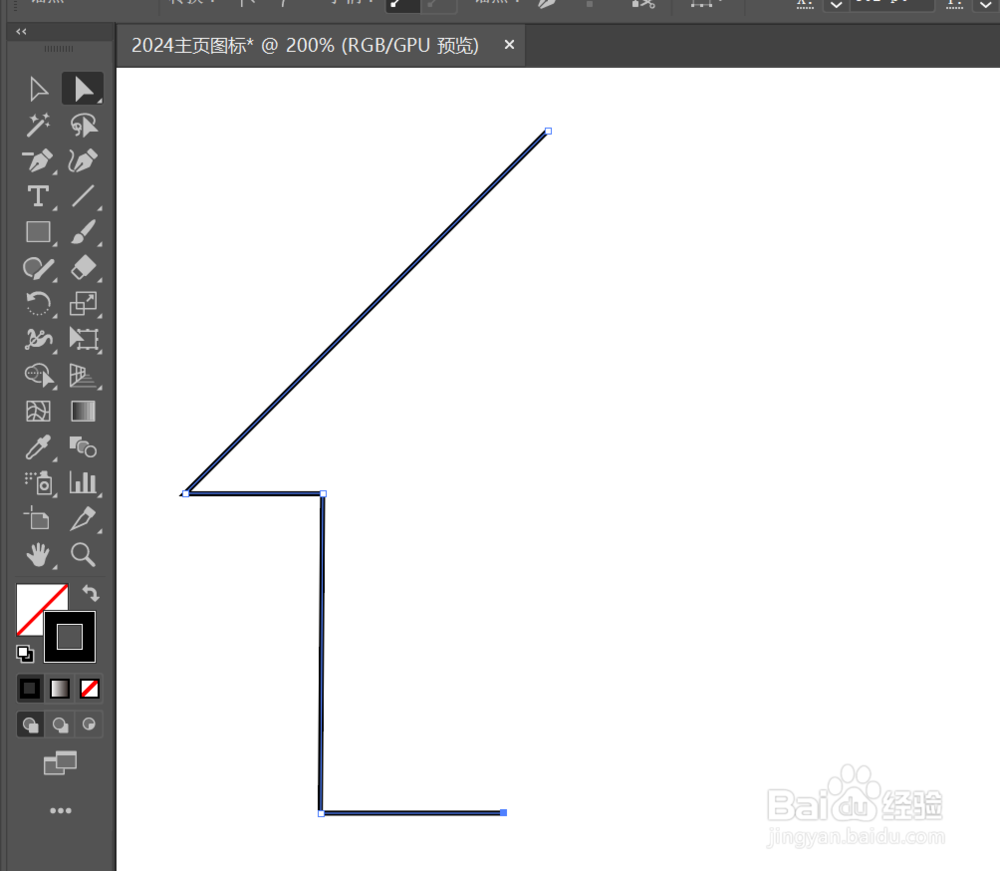This screenshot has width=1000, height=871.
Task: Select the Symbol Sprayer tool
Action: 38,483
